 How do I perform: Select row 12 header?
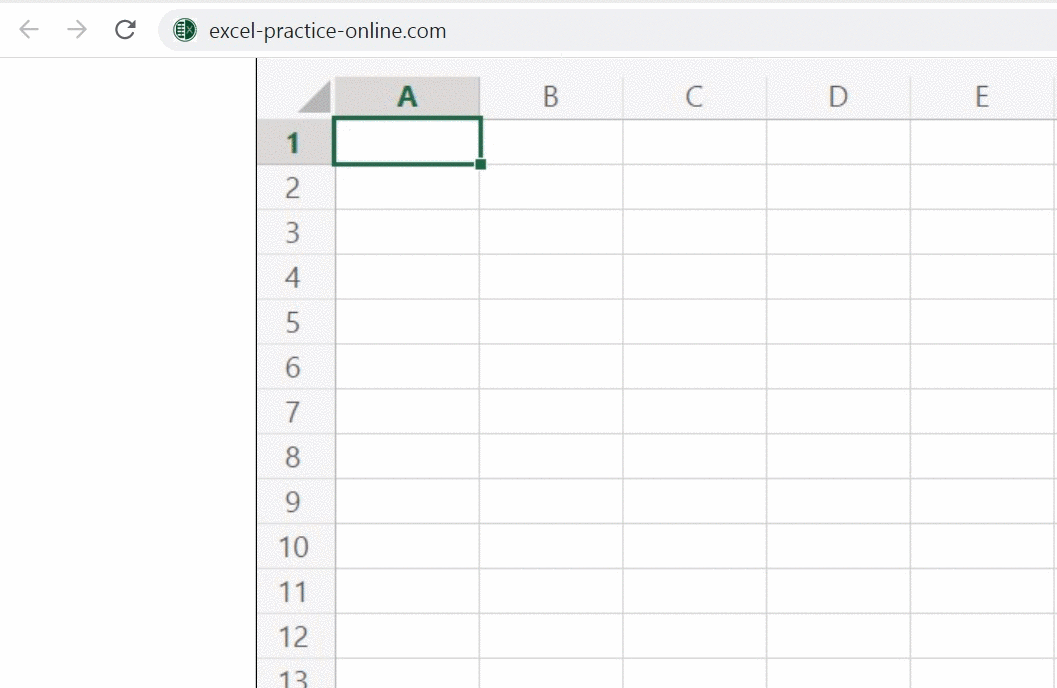click(x=294, y=637)
